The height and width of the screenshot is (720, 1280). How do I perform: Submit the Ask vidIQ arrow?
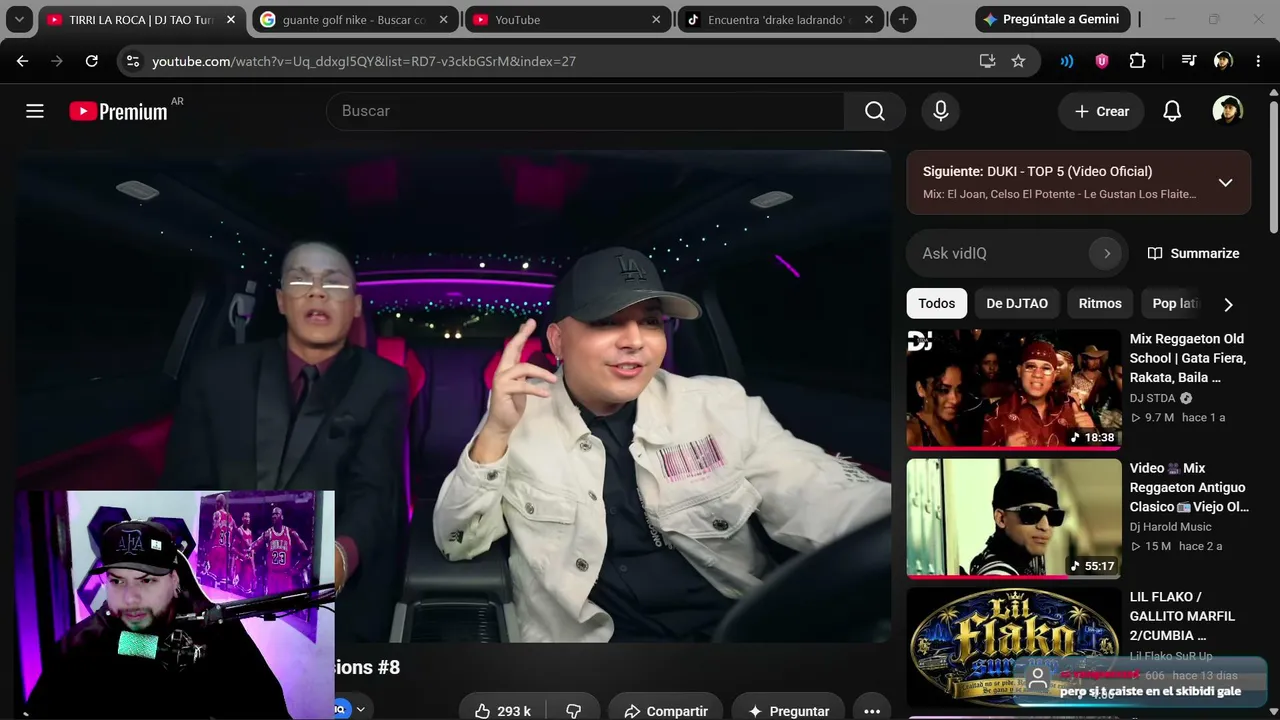pyautogui.click(x=1106, y=253)
